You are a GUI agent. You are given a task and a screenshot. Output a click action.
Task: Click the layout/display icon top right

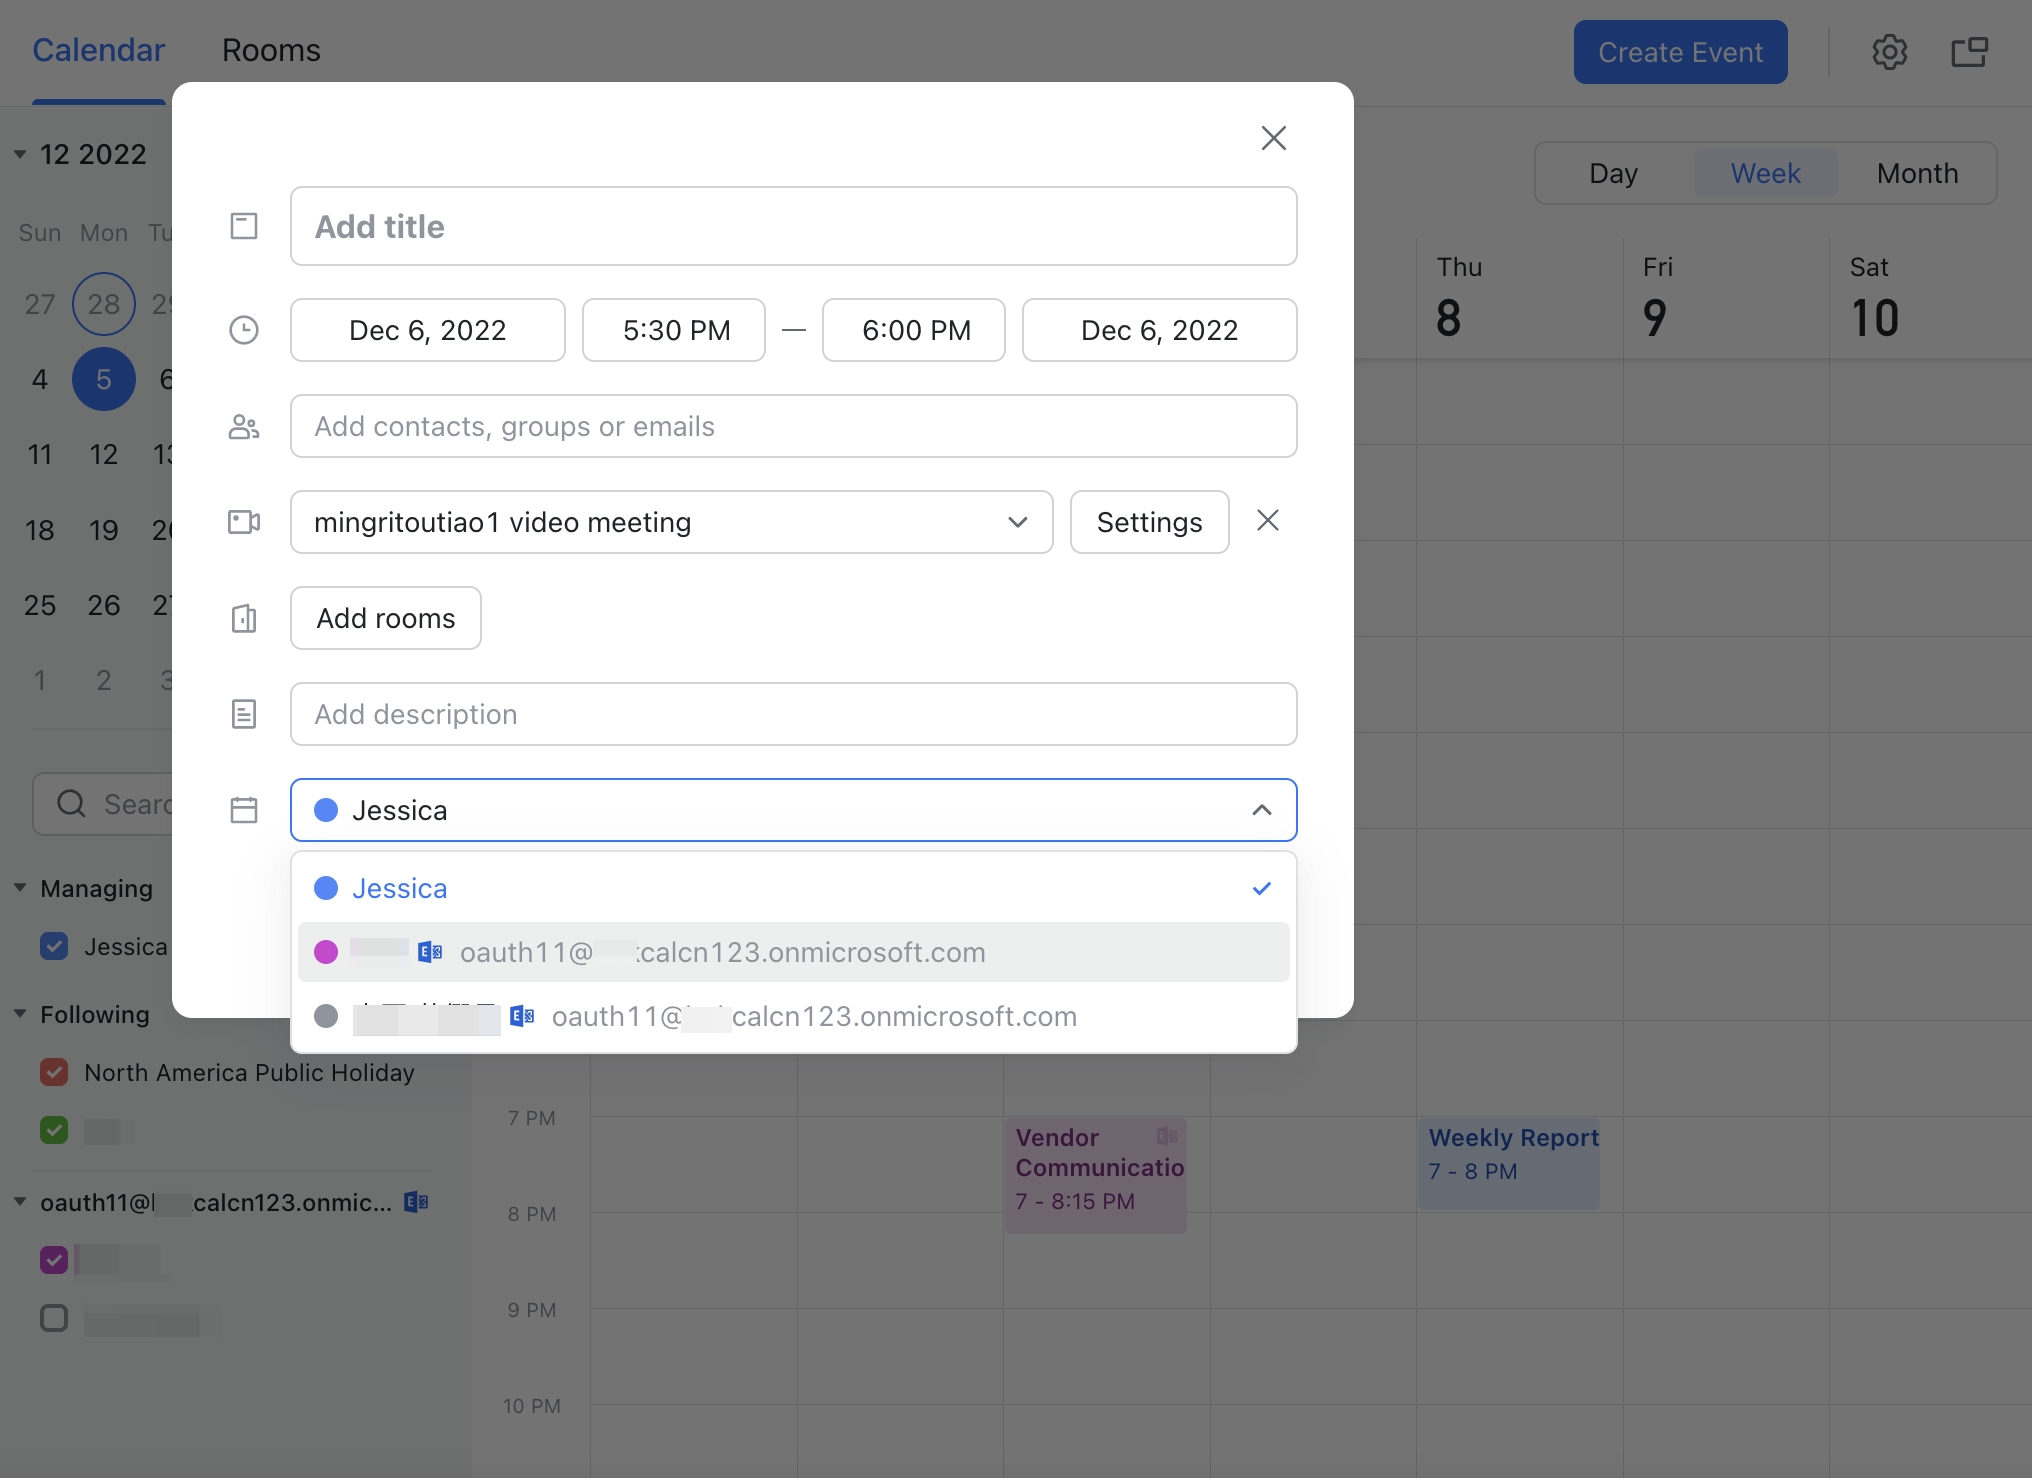1969,49
